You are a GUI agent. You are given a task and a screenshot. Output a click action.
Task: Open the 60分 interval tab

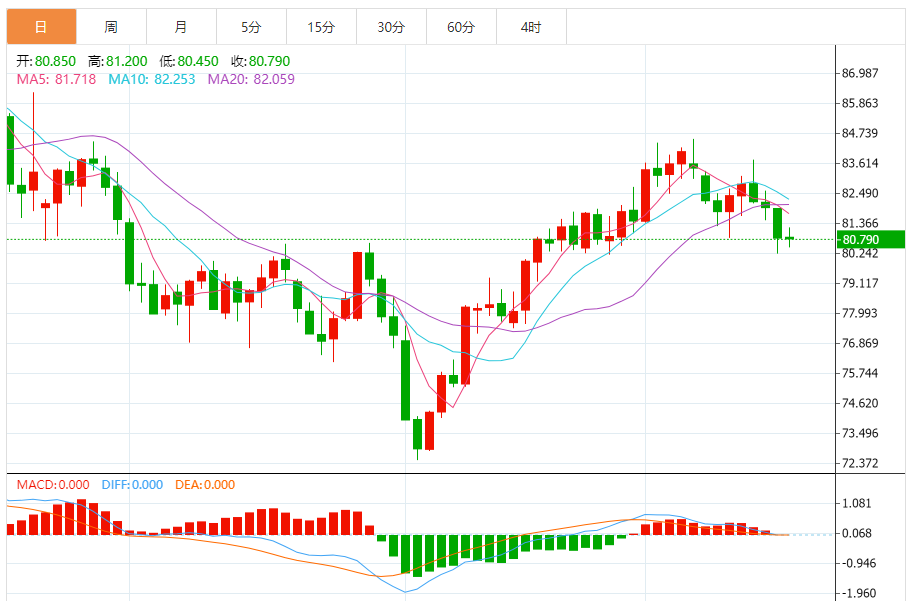coord(461,27)
